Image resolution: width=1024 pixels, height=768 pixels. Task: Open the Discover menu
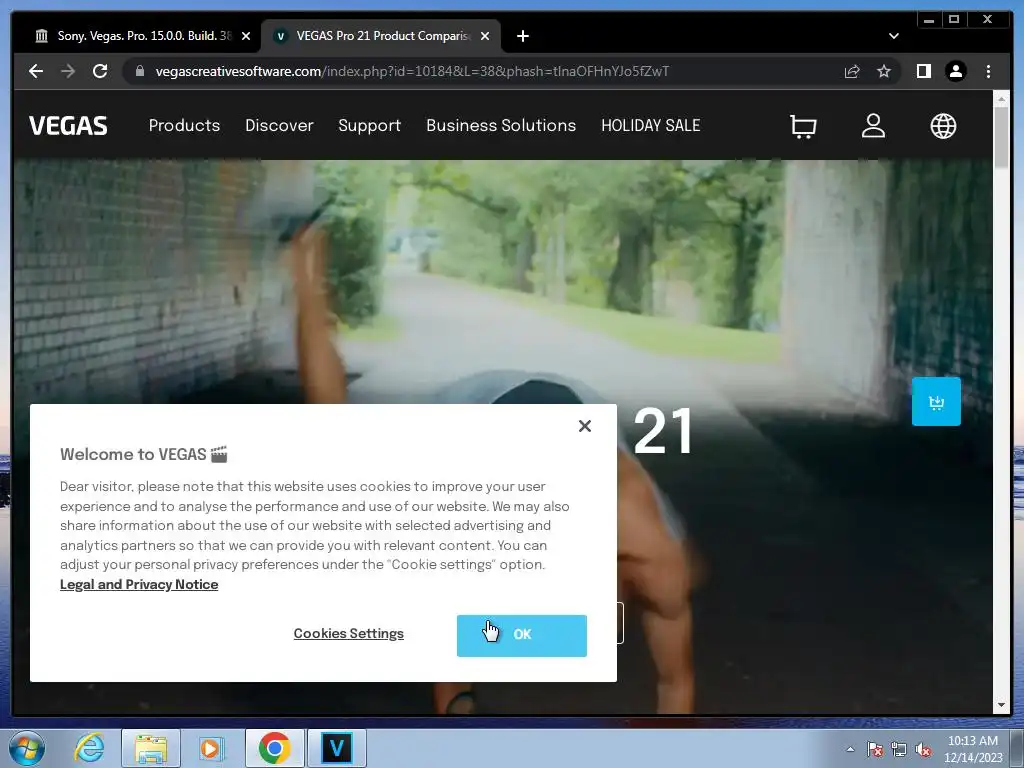pyautogui.click(x=279, y=125)
